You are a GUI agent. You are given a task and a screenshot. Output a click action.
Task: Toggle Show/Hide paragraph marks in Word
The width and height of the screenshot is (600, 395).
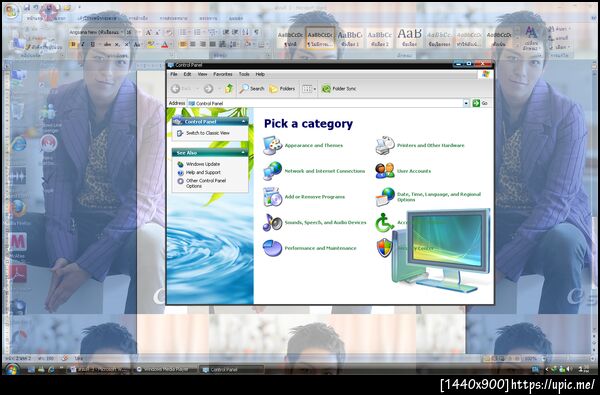click(256, 33)
